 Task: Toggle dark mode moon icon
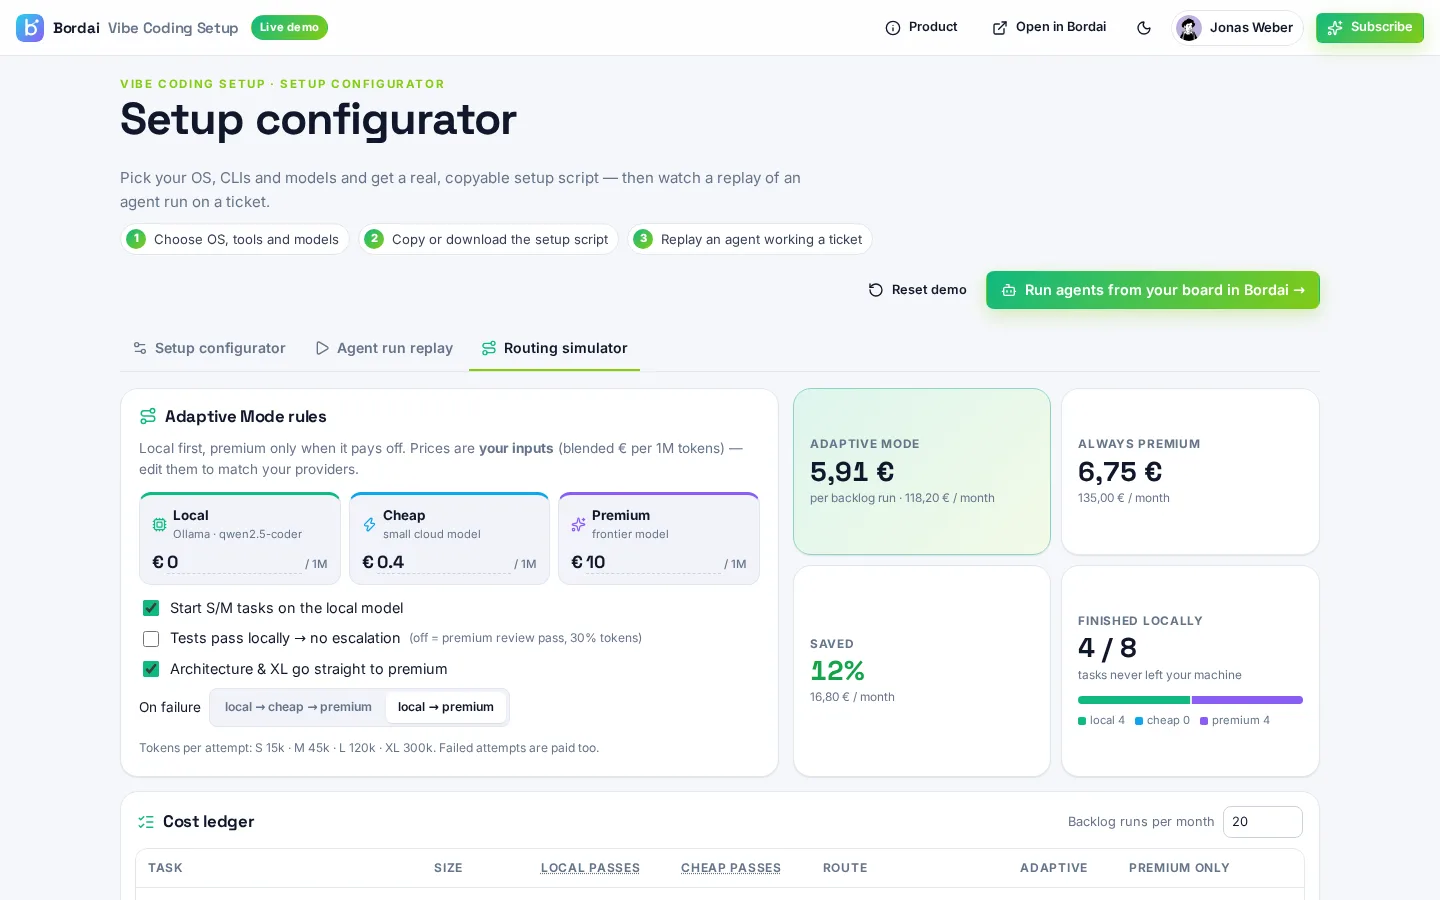coord(1144,28)
